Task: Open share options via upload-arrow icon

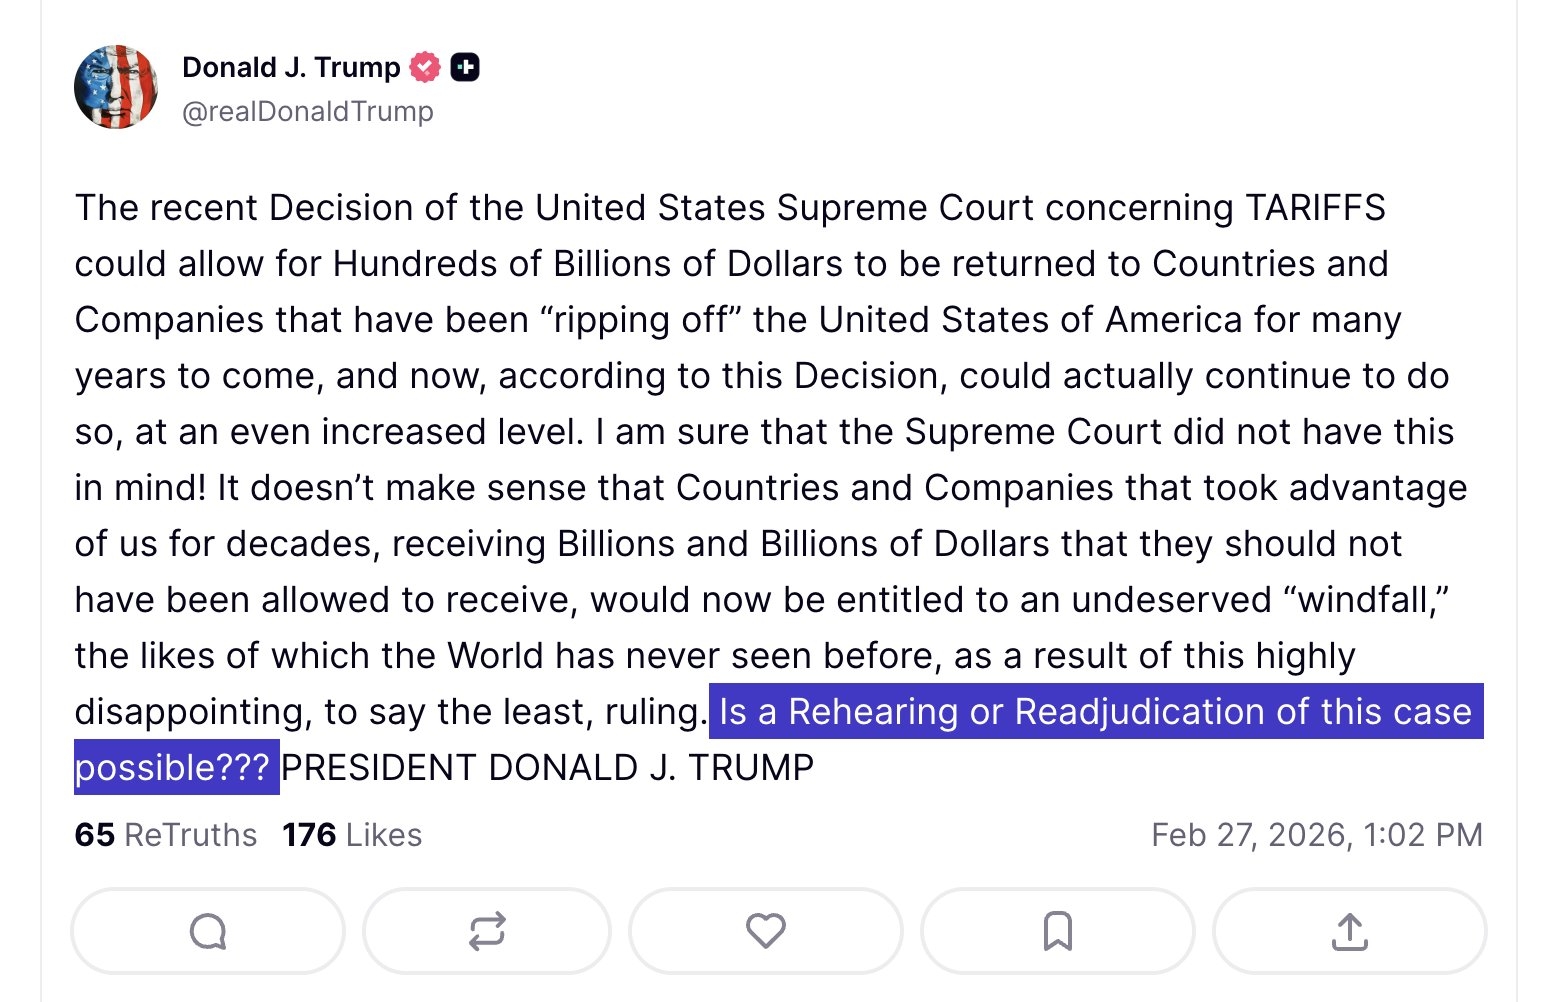Action: 1349,931
